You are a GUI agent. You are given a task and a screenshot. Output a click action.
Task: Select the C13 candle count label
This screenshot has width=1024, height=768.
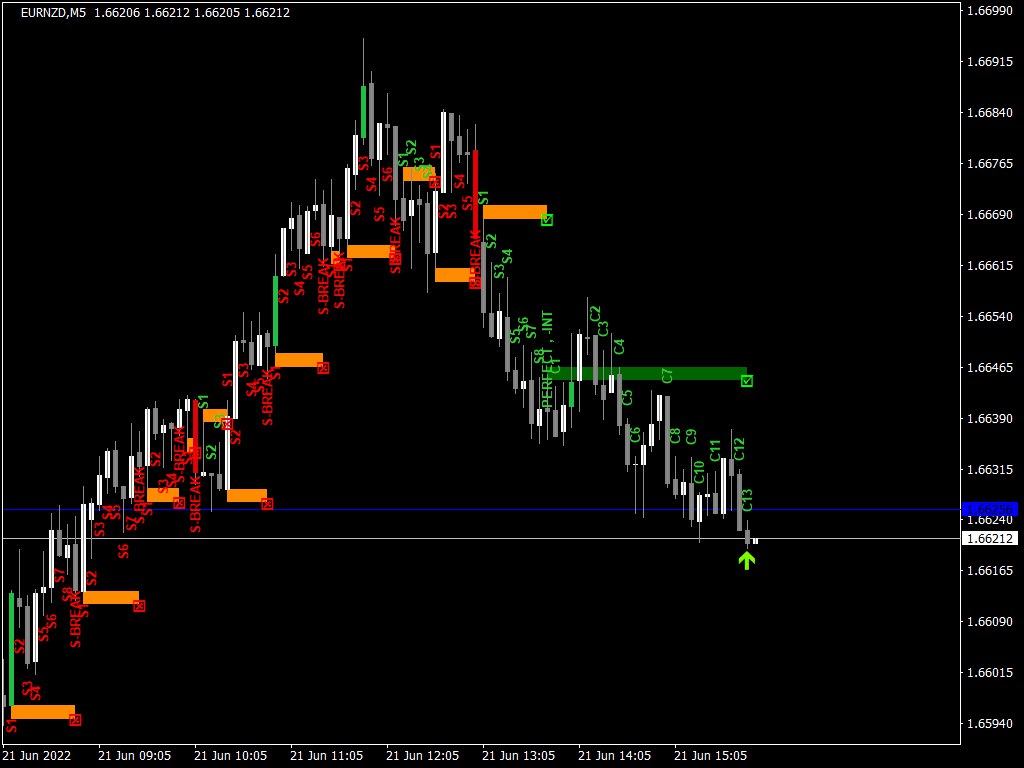[x=746, y=500]
